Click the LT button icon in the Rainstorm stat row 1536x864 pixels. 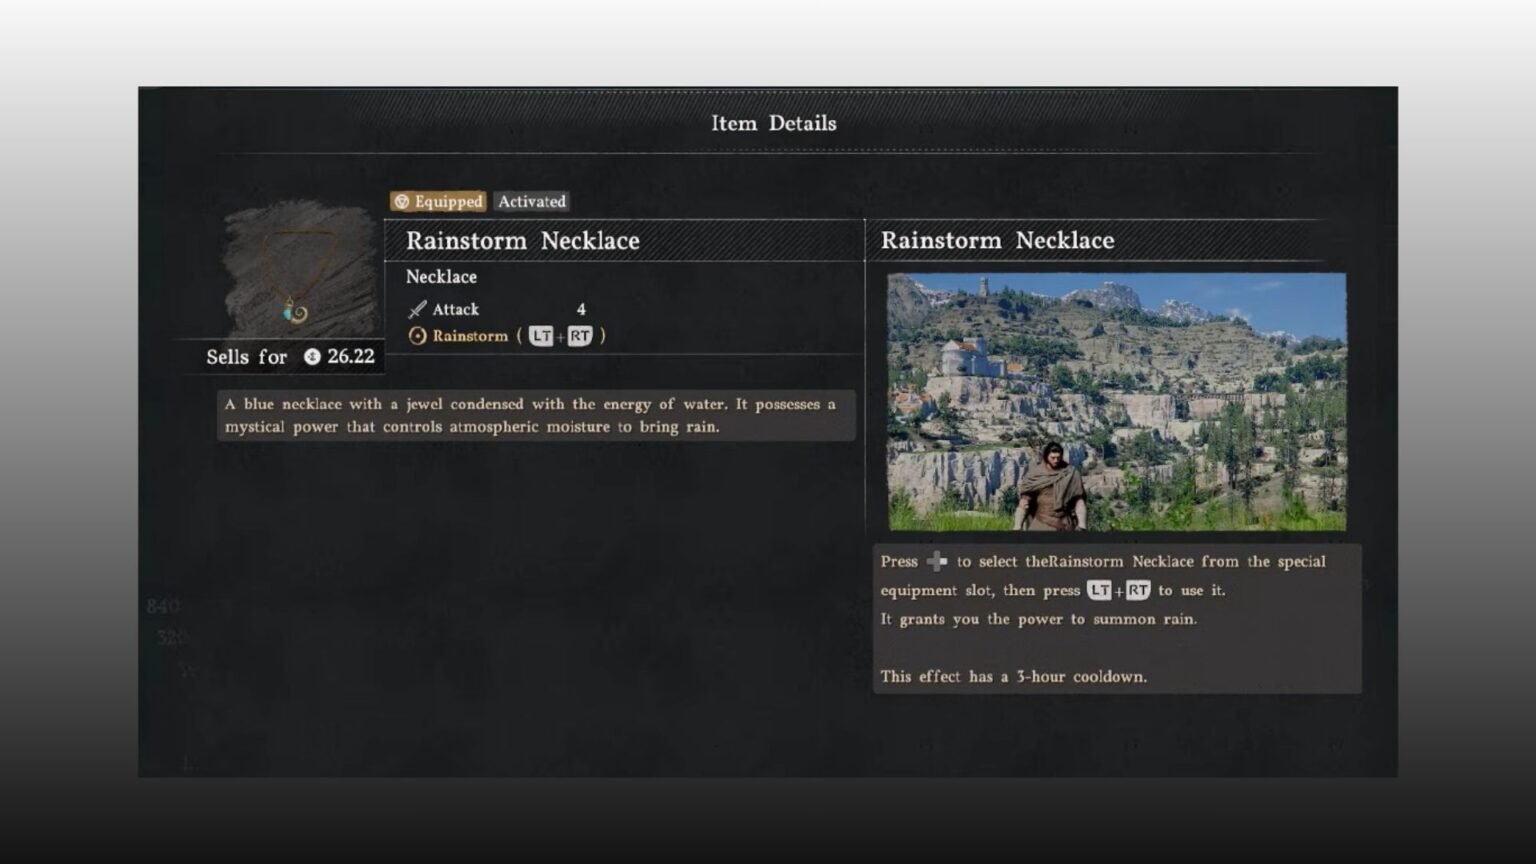click(541, 337)
